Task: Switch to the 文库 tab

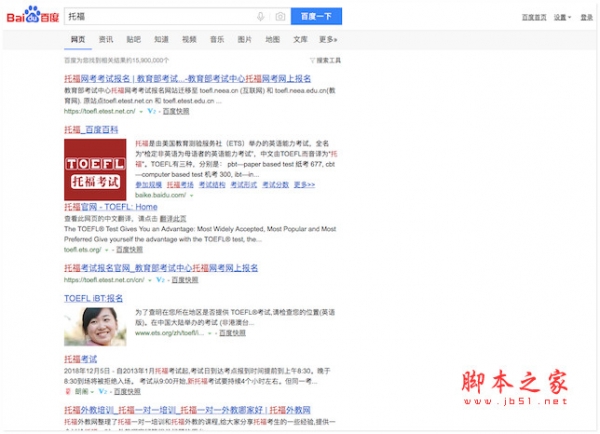Action: 300,39
